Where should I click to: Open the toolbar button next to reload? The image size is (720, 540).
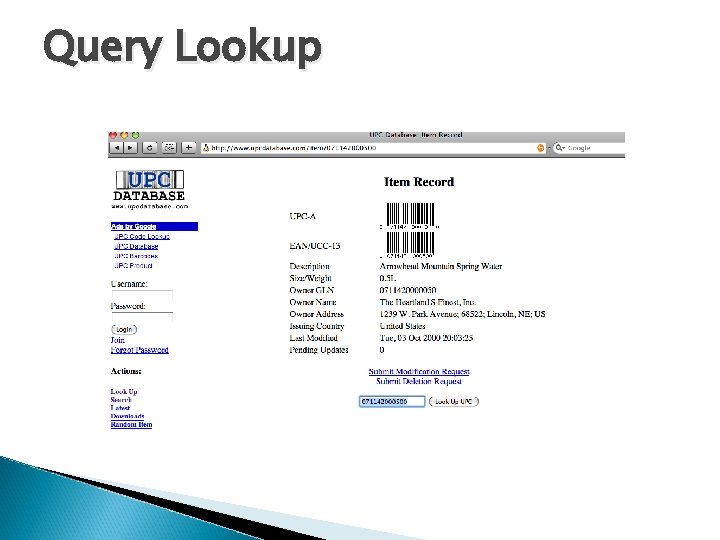(x=169, y=148)
